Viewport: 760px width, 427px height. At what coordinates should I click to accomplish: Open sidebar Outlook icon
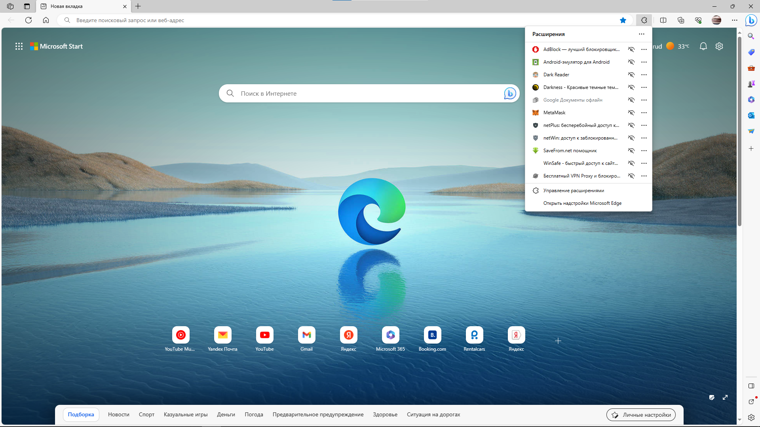tap(751, 115)
